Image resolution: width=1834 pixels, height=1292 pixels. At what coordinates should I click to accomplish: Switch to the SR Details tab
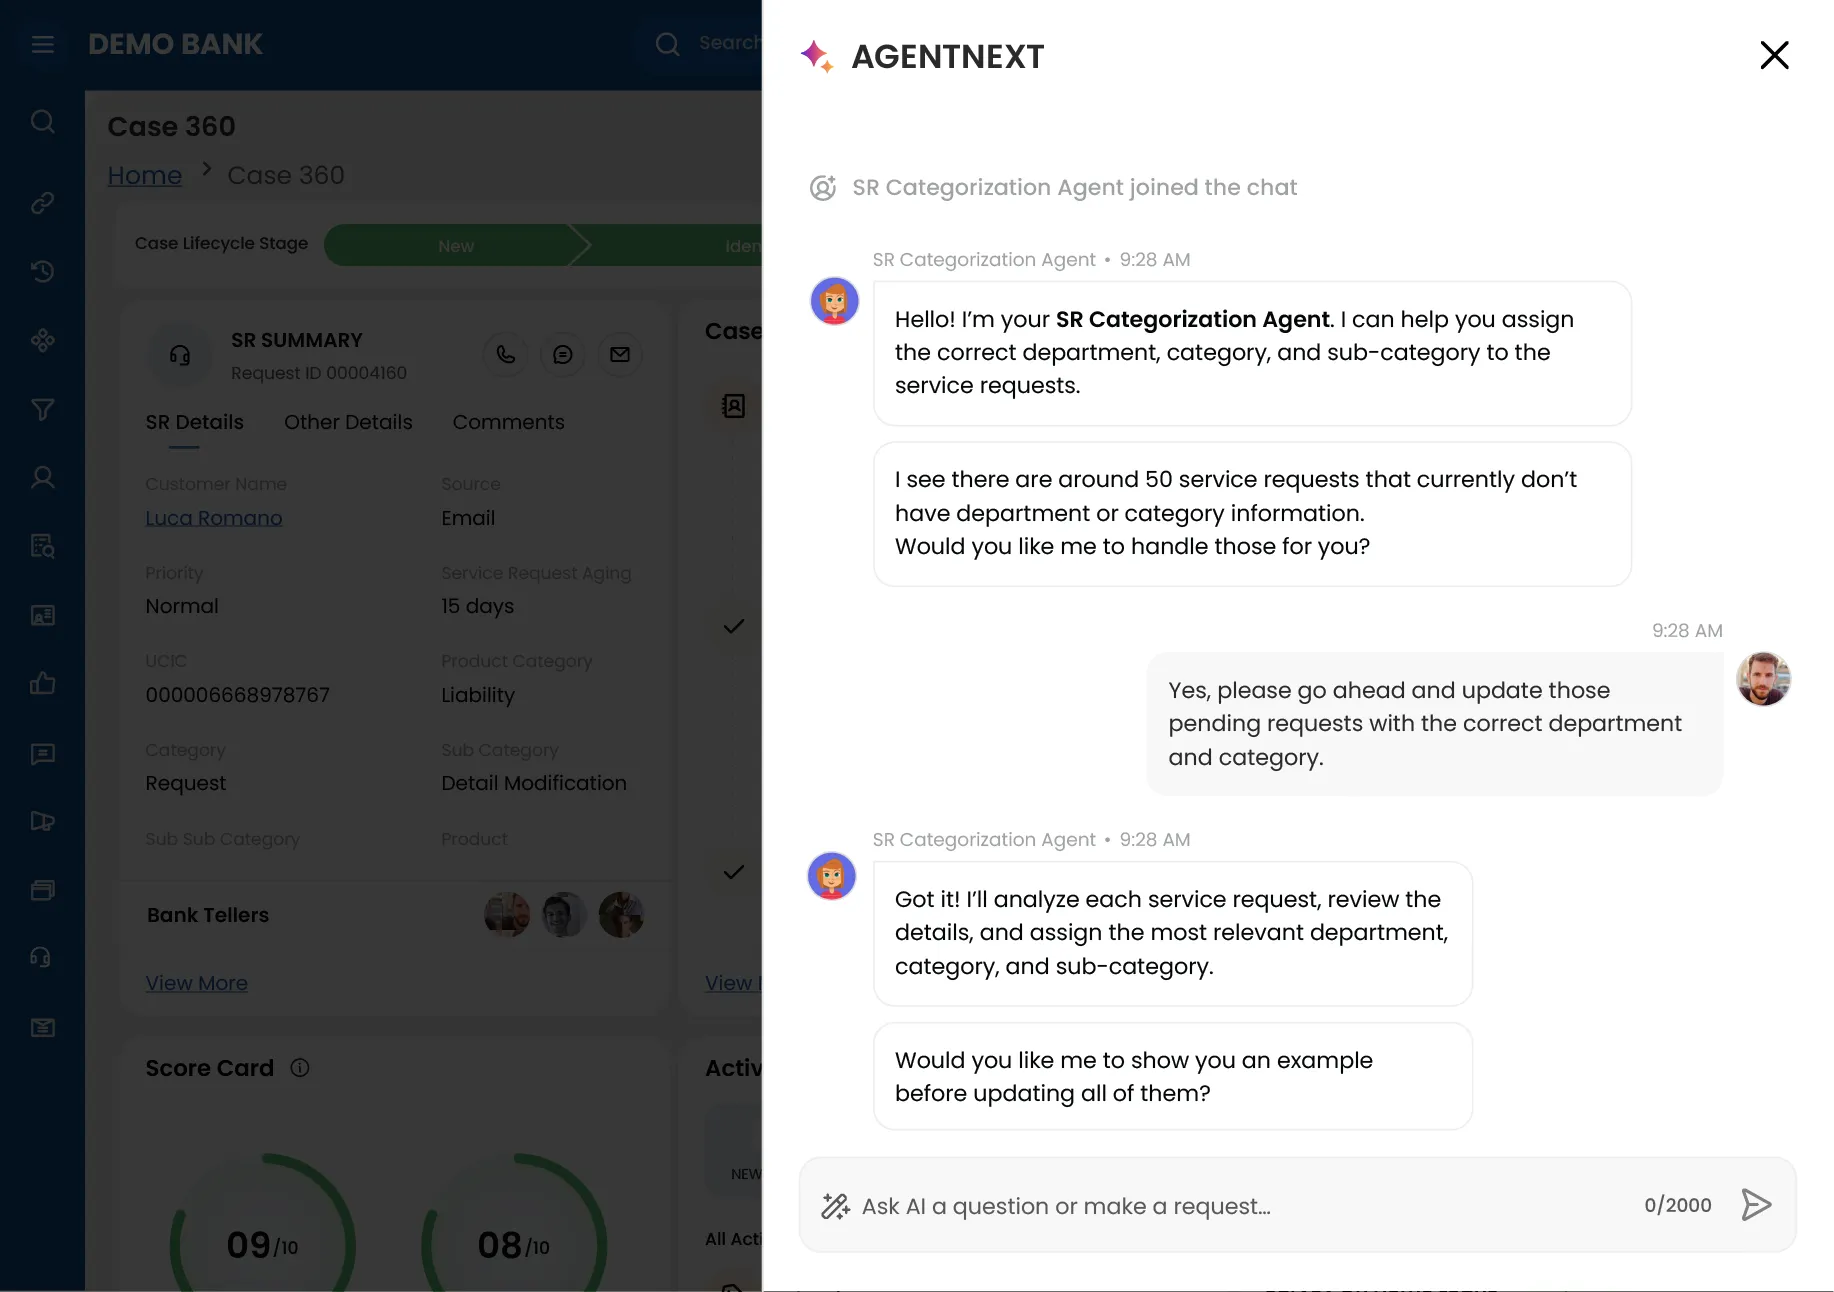[194, 422]
